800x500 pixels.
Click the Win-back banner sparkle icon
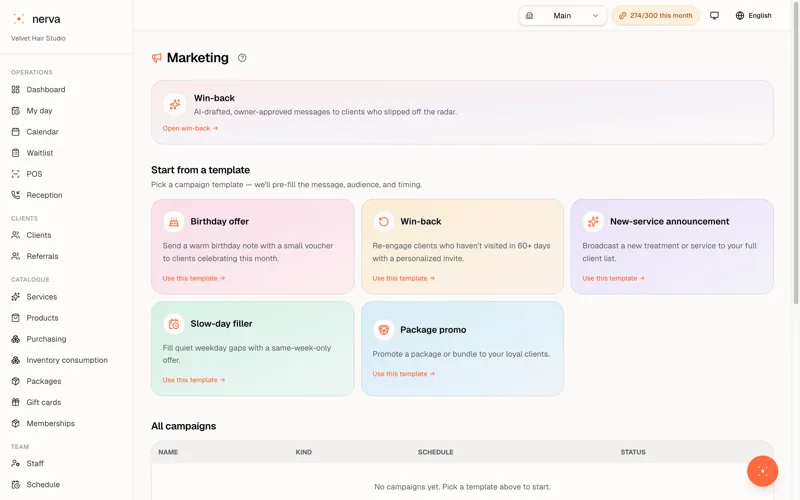[174, 104]
